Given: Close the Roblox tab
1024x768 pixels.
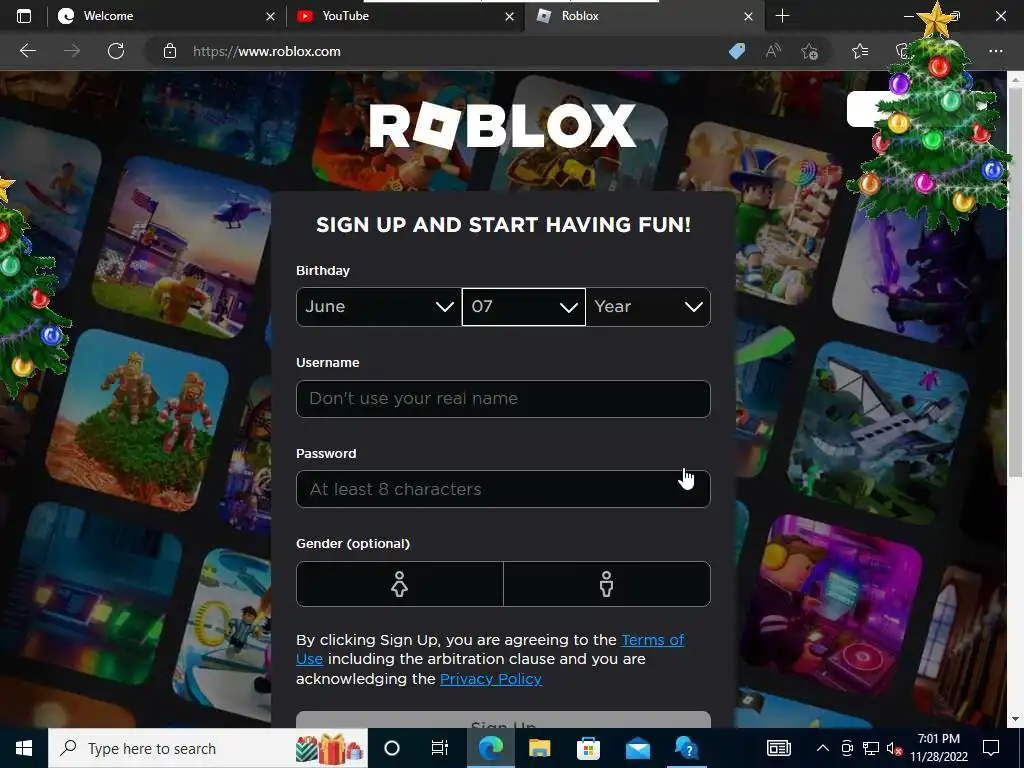Looking at the screenshot, I should (x=748, y=16).
